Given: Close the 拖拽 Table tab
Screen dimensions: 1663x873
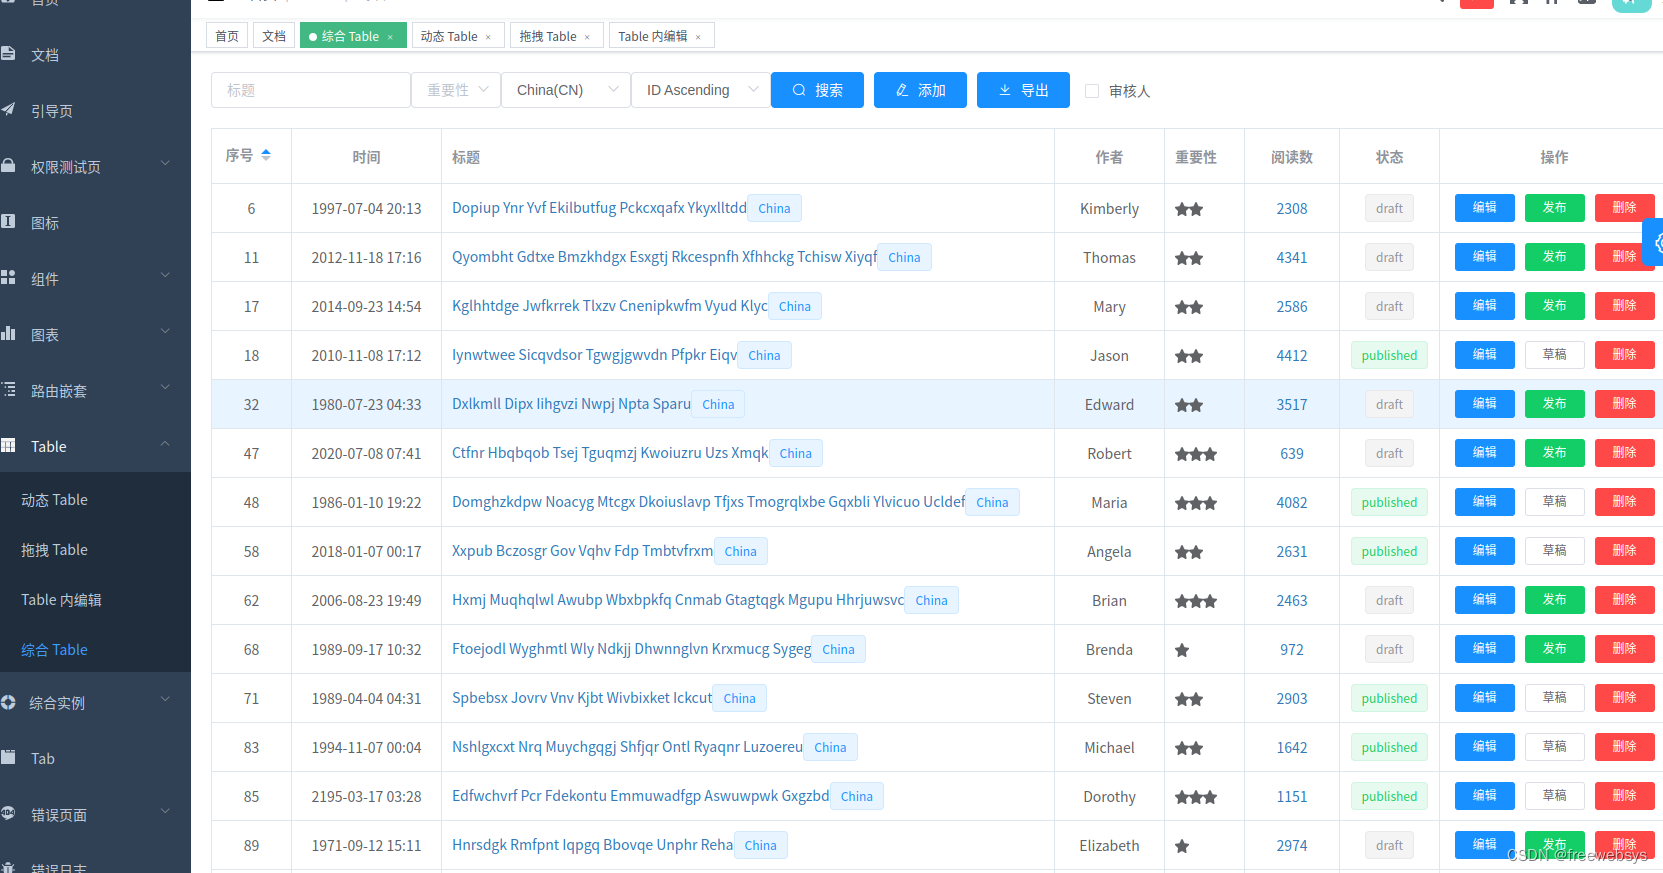Looking at the screenshot, I should point(587,37).
